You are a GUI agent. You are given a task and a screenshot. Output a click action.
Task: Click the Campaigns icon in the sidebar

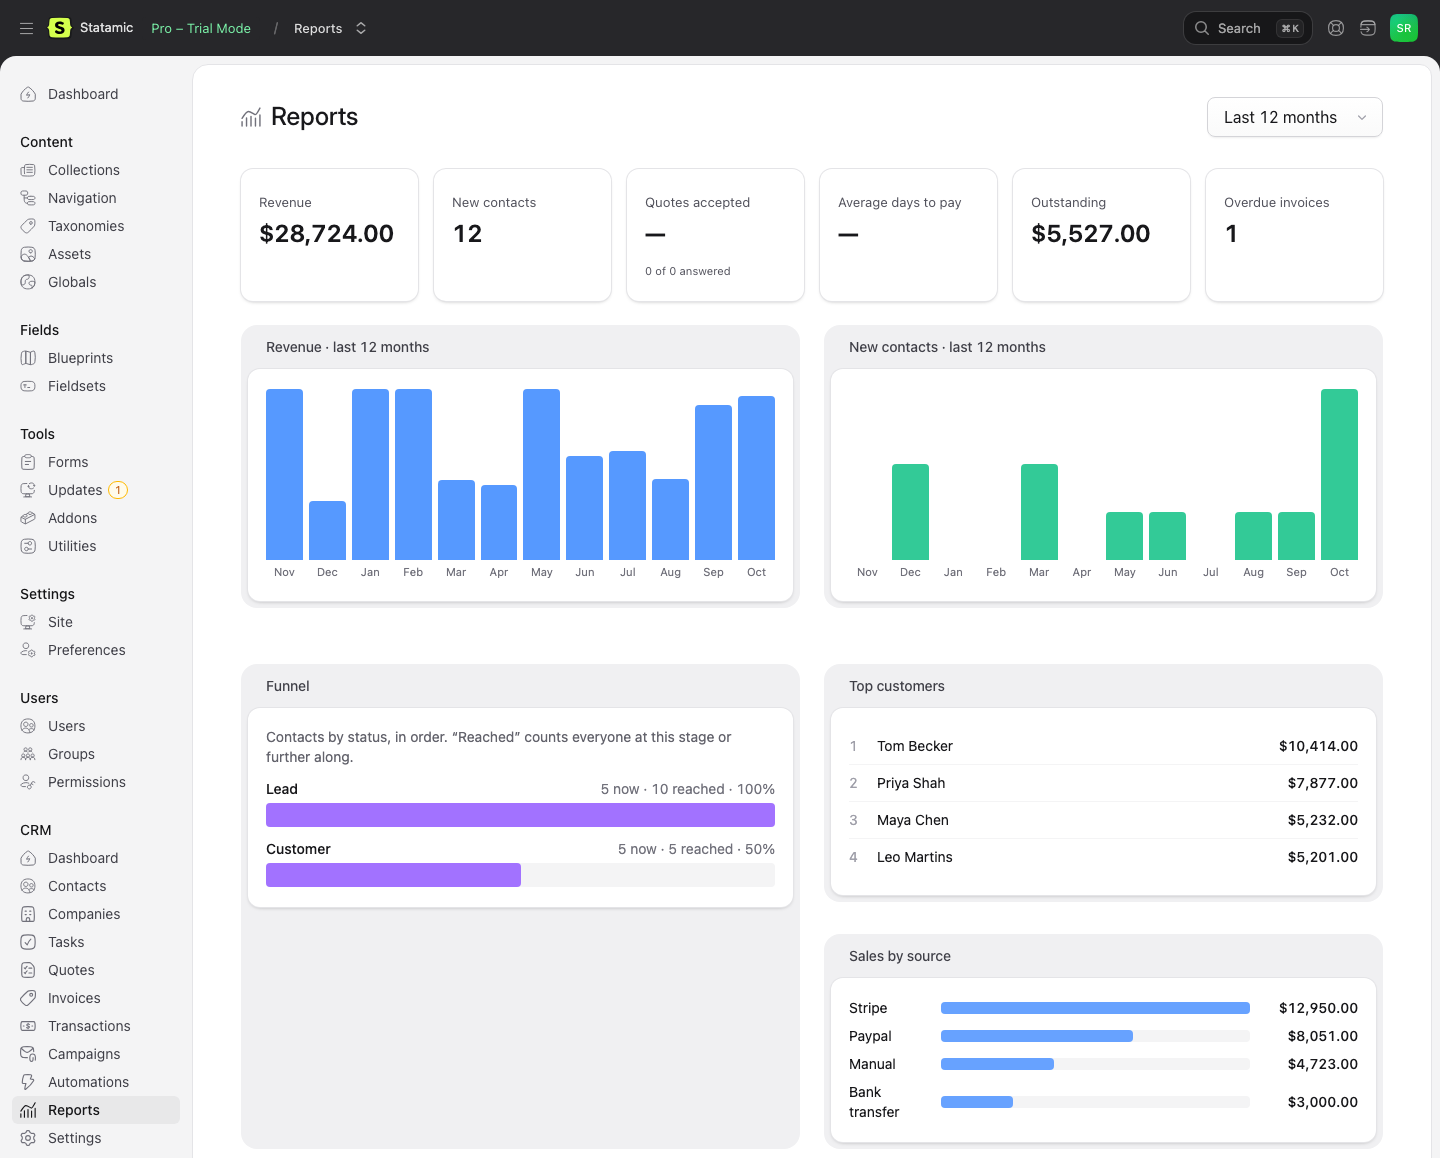tap(28, 1054)
